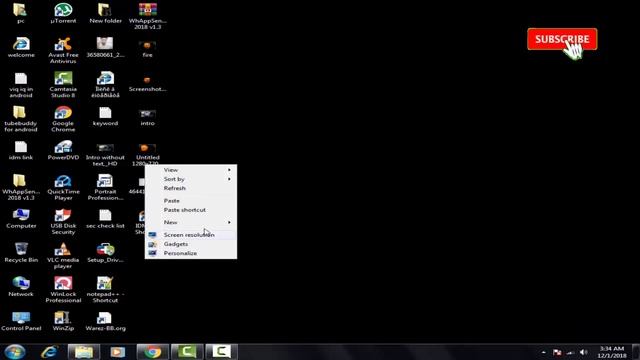Select the 'pc' folder icon
The width and height of the screenshot is (640, 360).
[x=20, y=13]
